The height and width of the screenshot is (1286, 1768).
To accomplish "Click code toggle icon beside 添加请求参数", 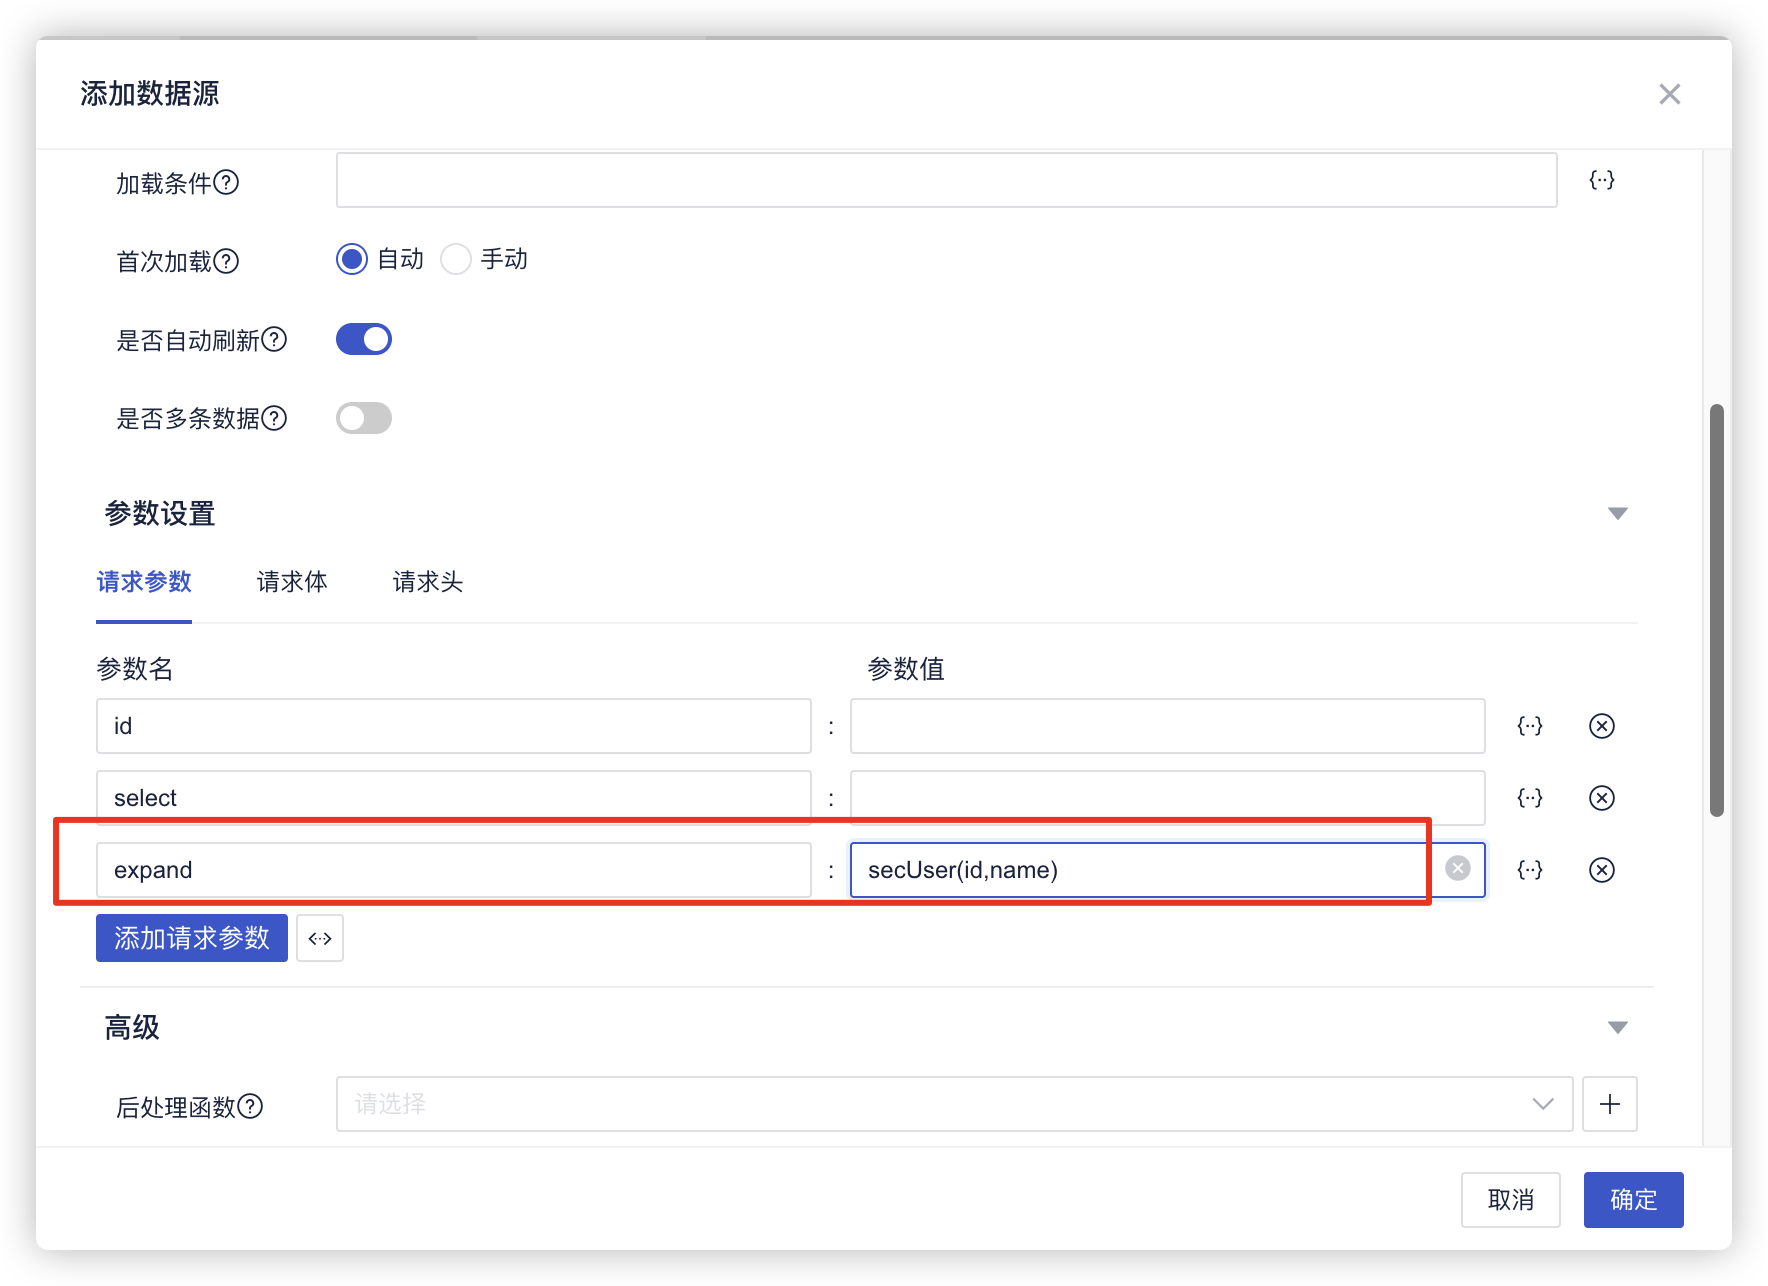I will [x=320, y=938].
